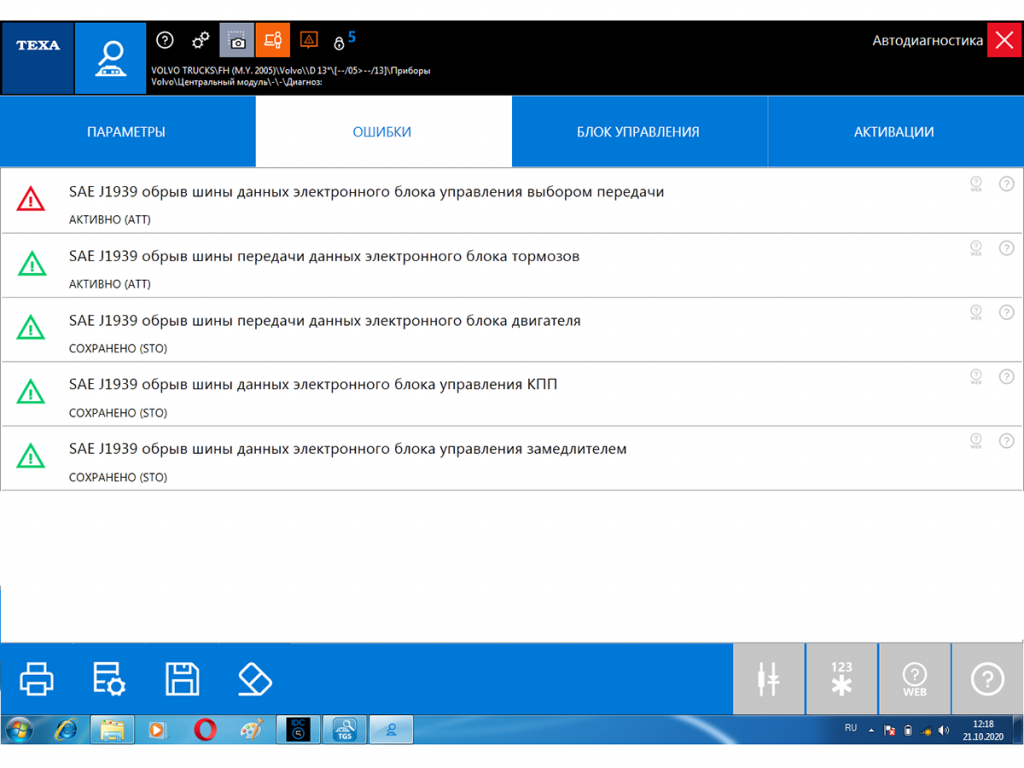Click the floppy disk save icon
Image resolution: width=1024 pixels, height=768 pixels.
coord(182,679)
